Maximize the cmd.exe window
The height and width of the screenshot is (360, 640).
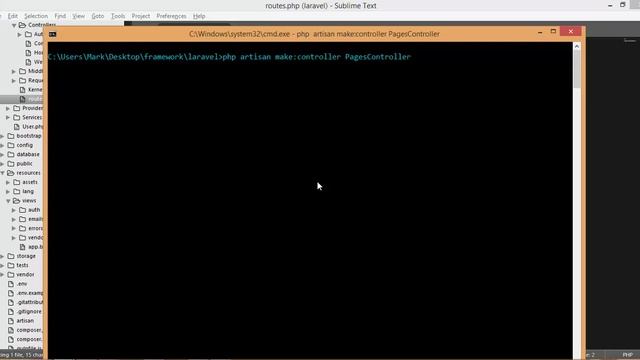(553, 31)
